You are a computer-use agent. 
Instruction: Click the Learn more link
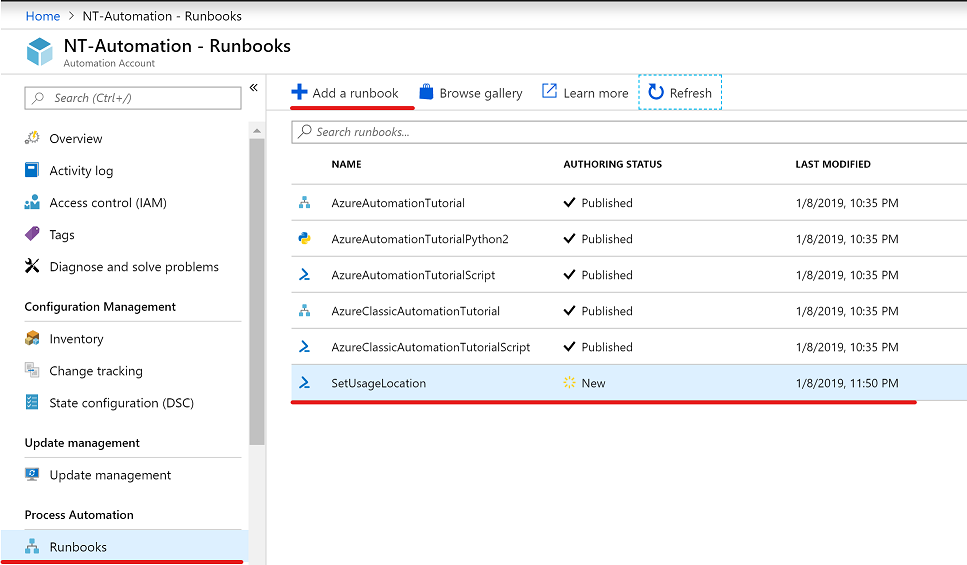585,93
